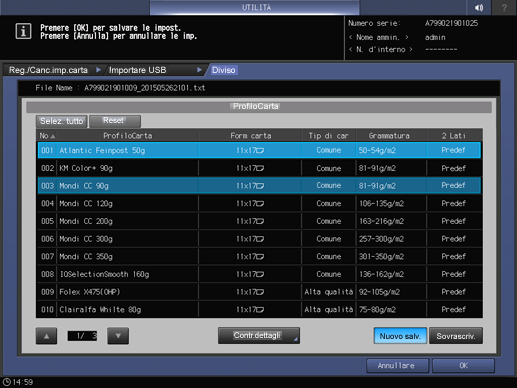Image resolution: width=517 pixels, height=388 pixels.
Task: Deselect row 003 Mondi CC 90g
Action: pyautogui.click(x=259, y=186)
